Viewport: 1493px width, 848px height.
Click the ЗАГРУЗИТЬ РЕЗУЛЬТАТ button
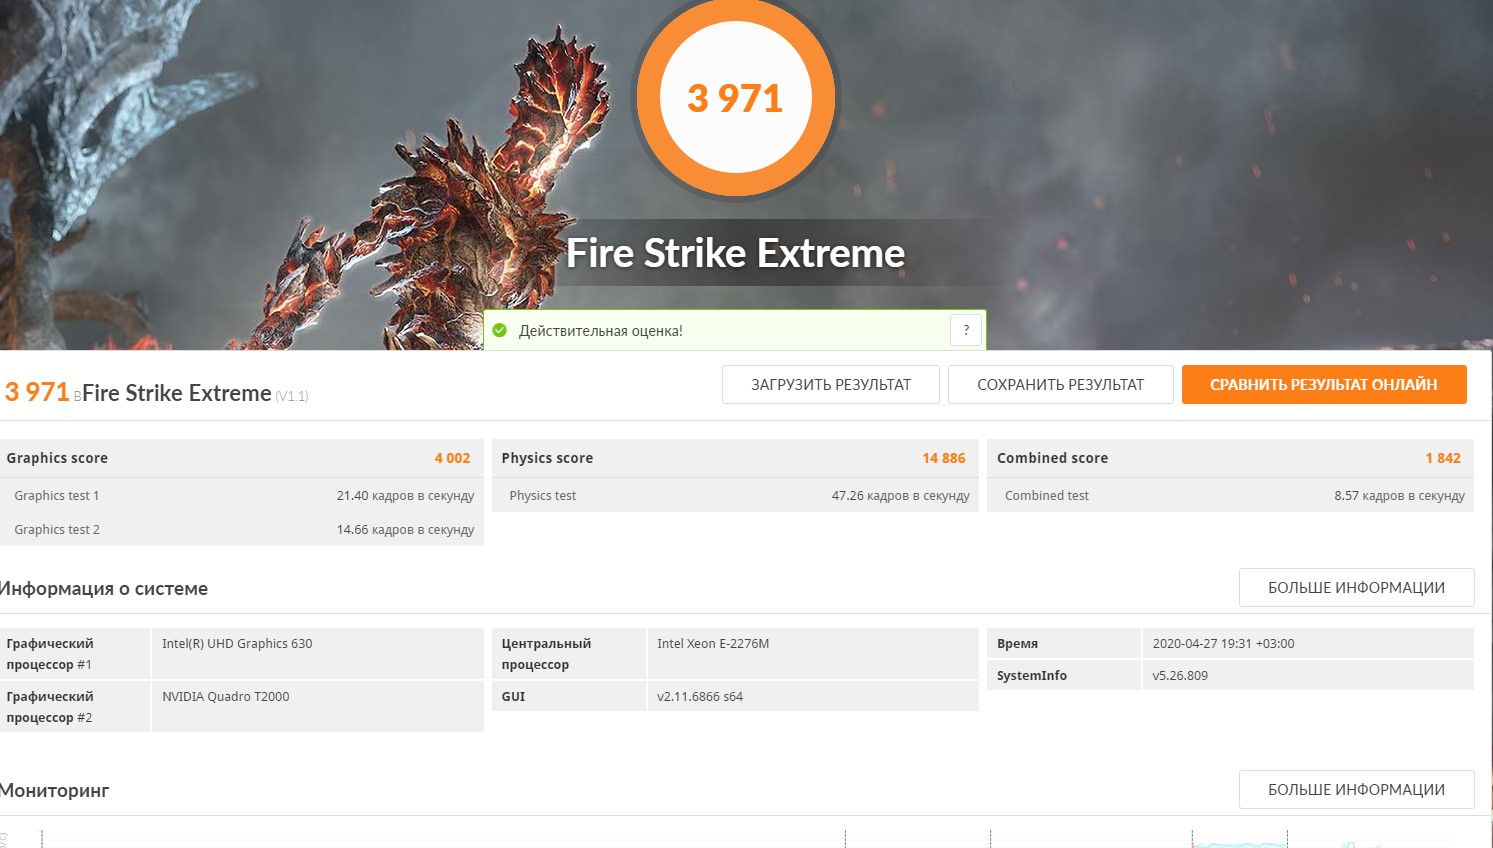point(831,385)
